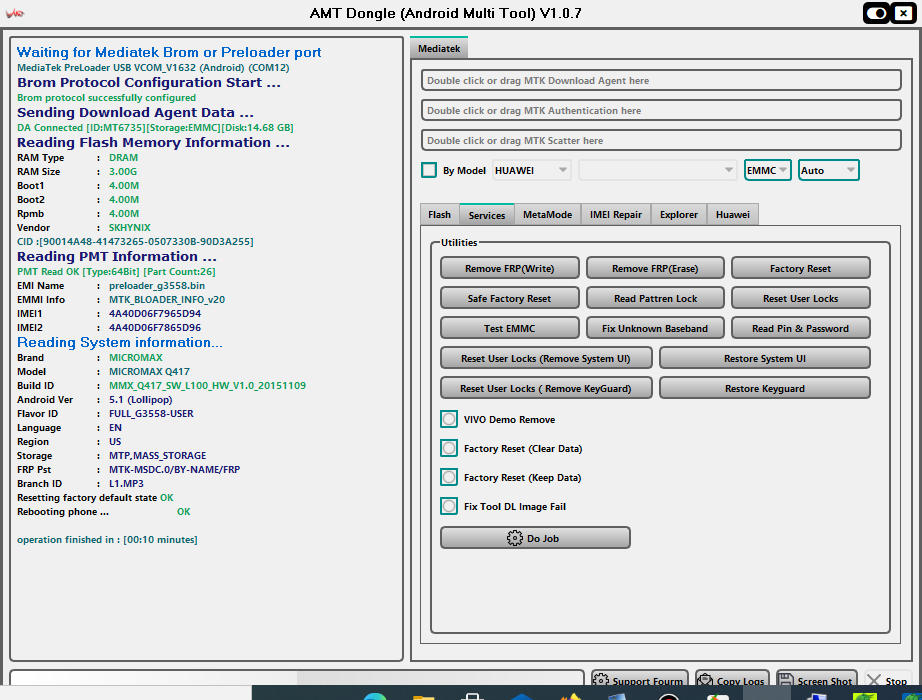Choose the Fix Tool DL Image Fail option
This screenshot has width=922, height=700.
coord(449,507)
